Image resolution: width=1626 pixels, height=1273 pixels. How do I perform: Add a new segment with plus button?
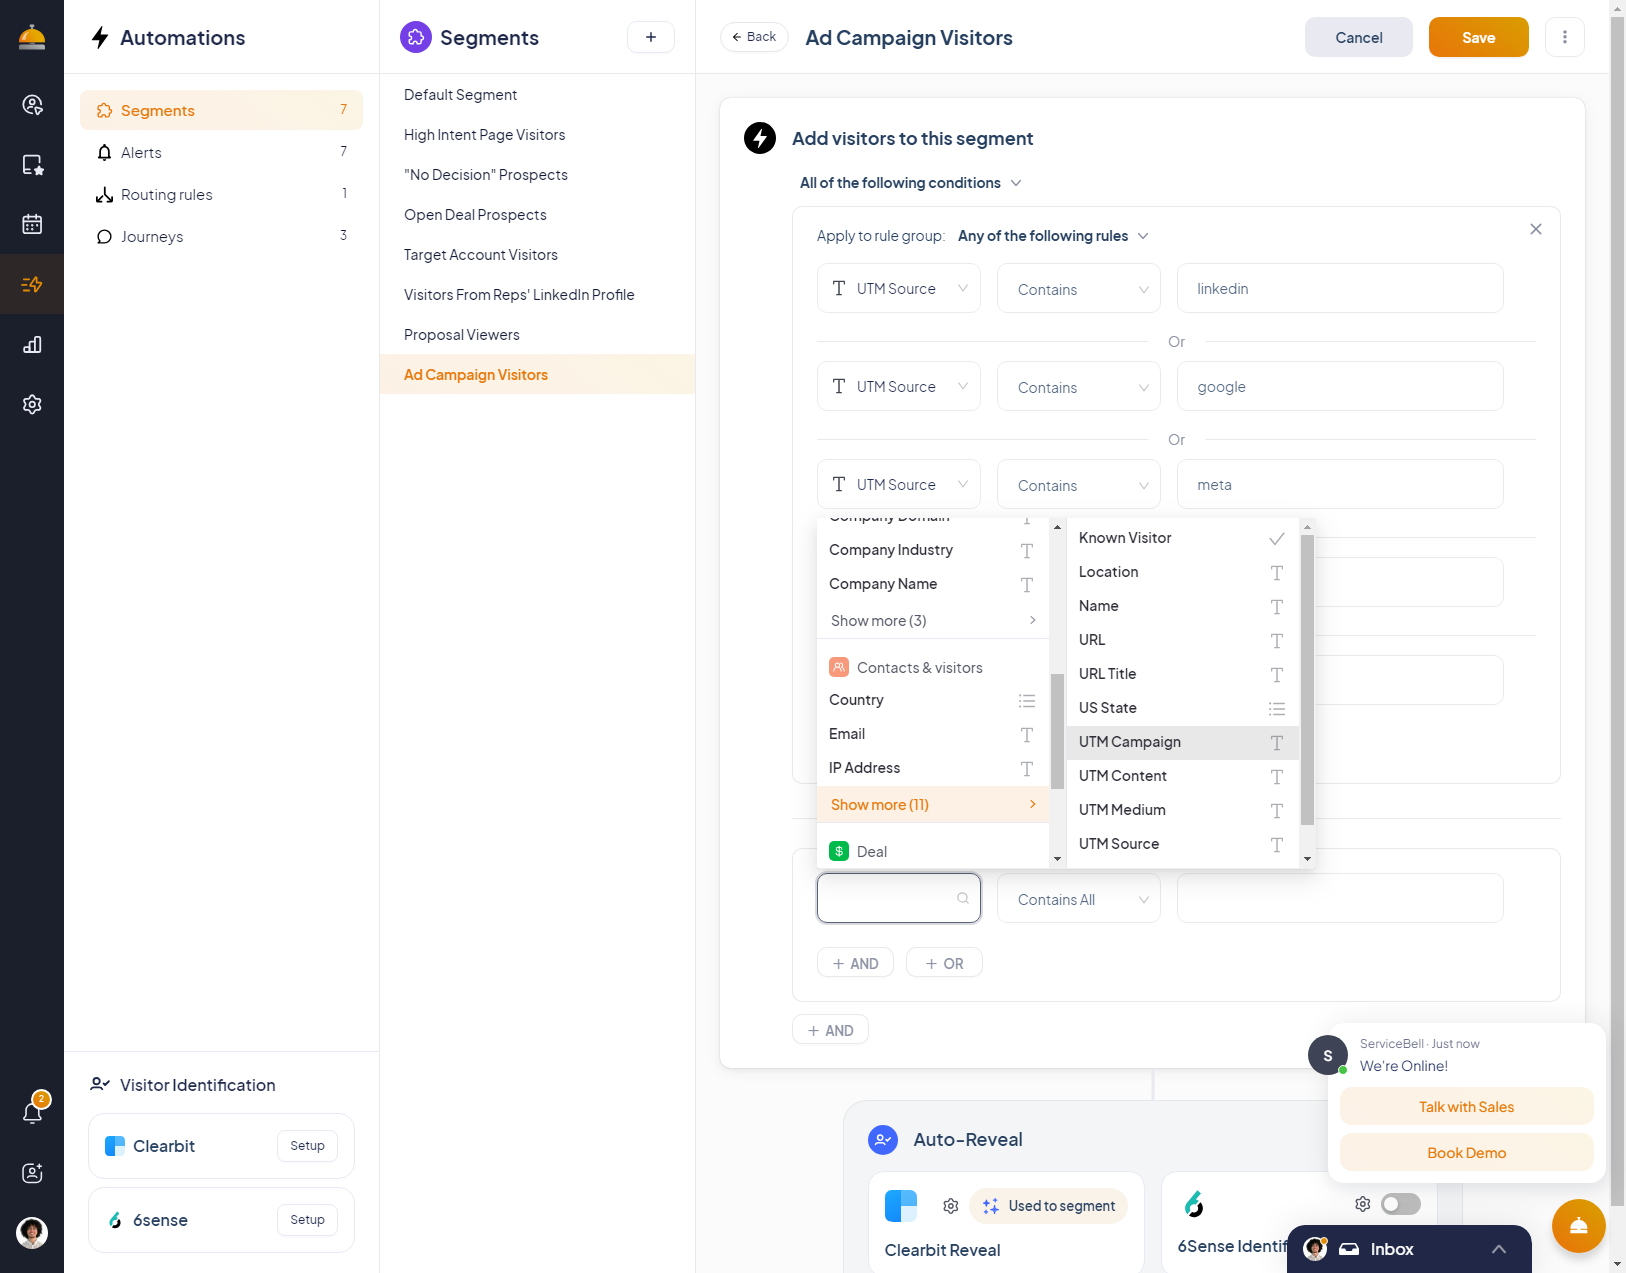651,37
